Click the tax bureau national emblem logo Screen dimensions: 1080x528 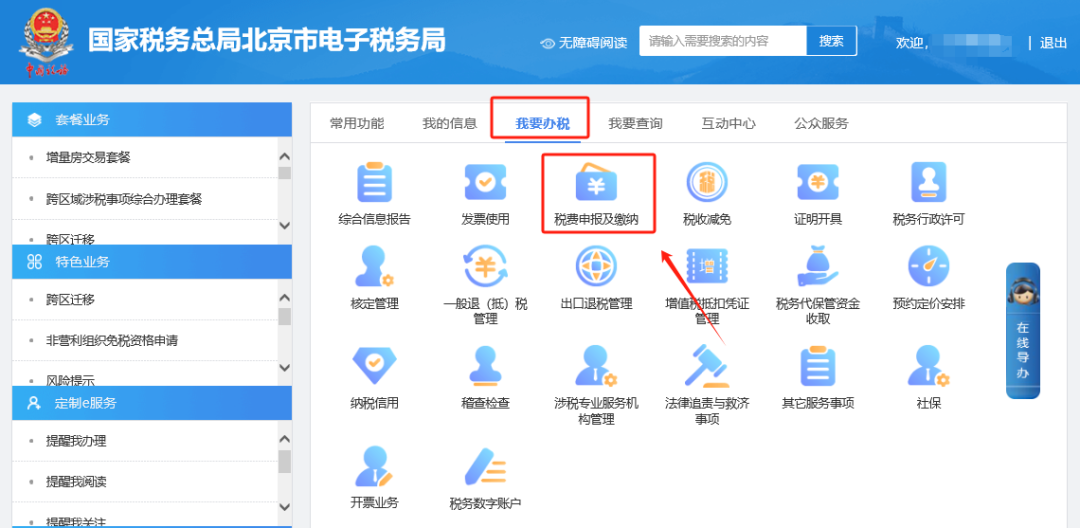coord(45,41)
